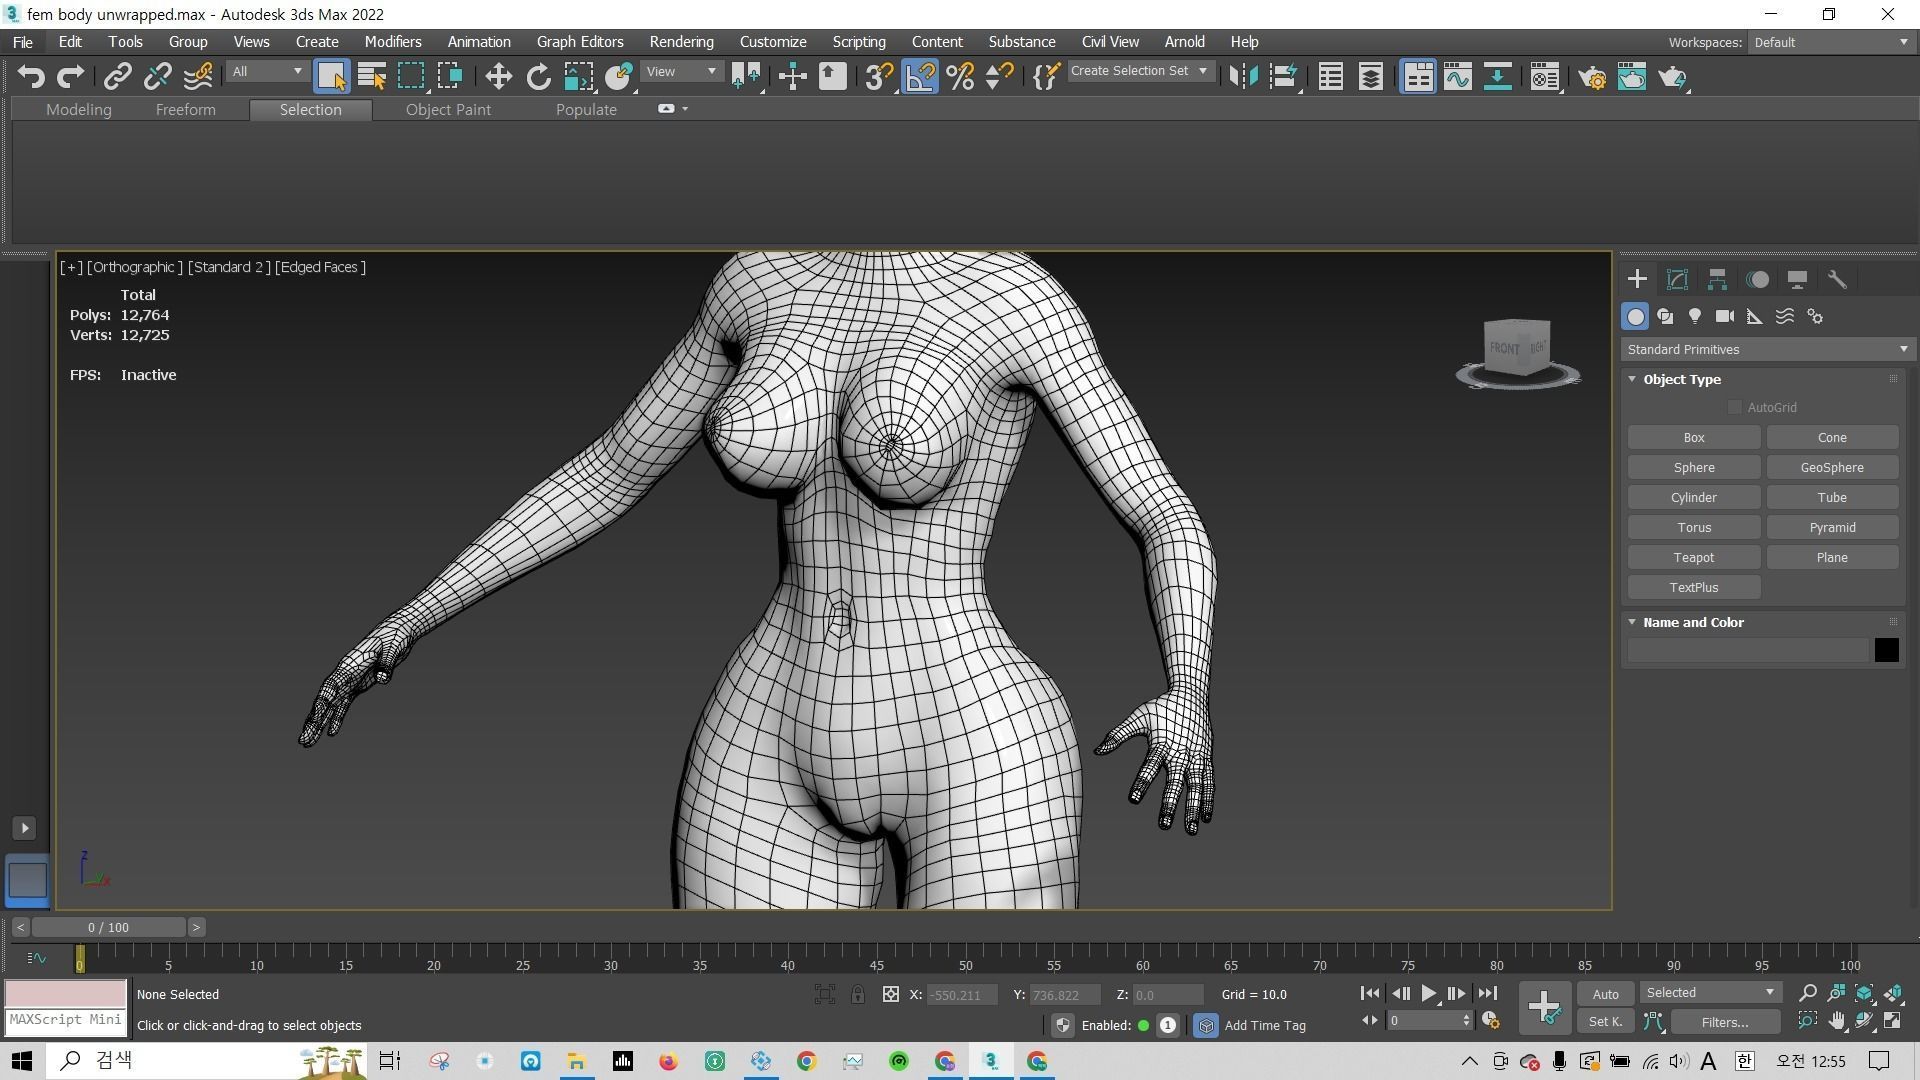Open the Workspaces Default dropdown
This screenshot has width=1920, height=1080.
(x=1830, y=42)
